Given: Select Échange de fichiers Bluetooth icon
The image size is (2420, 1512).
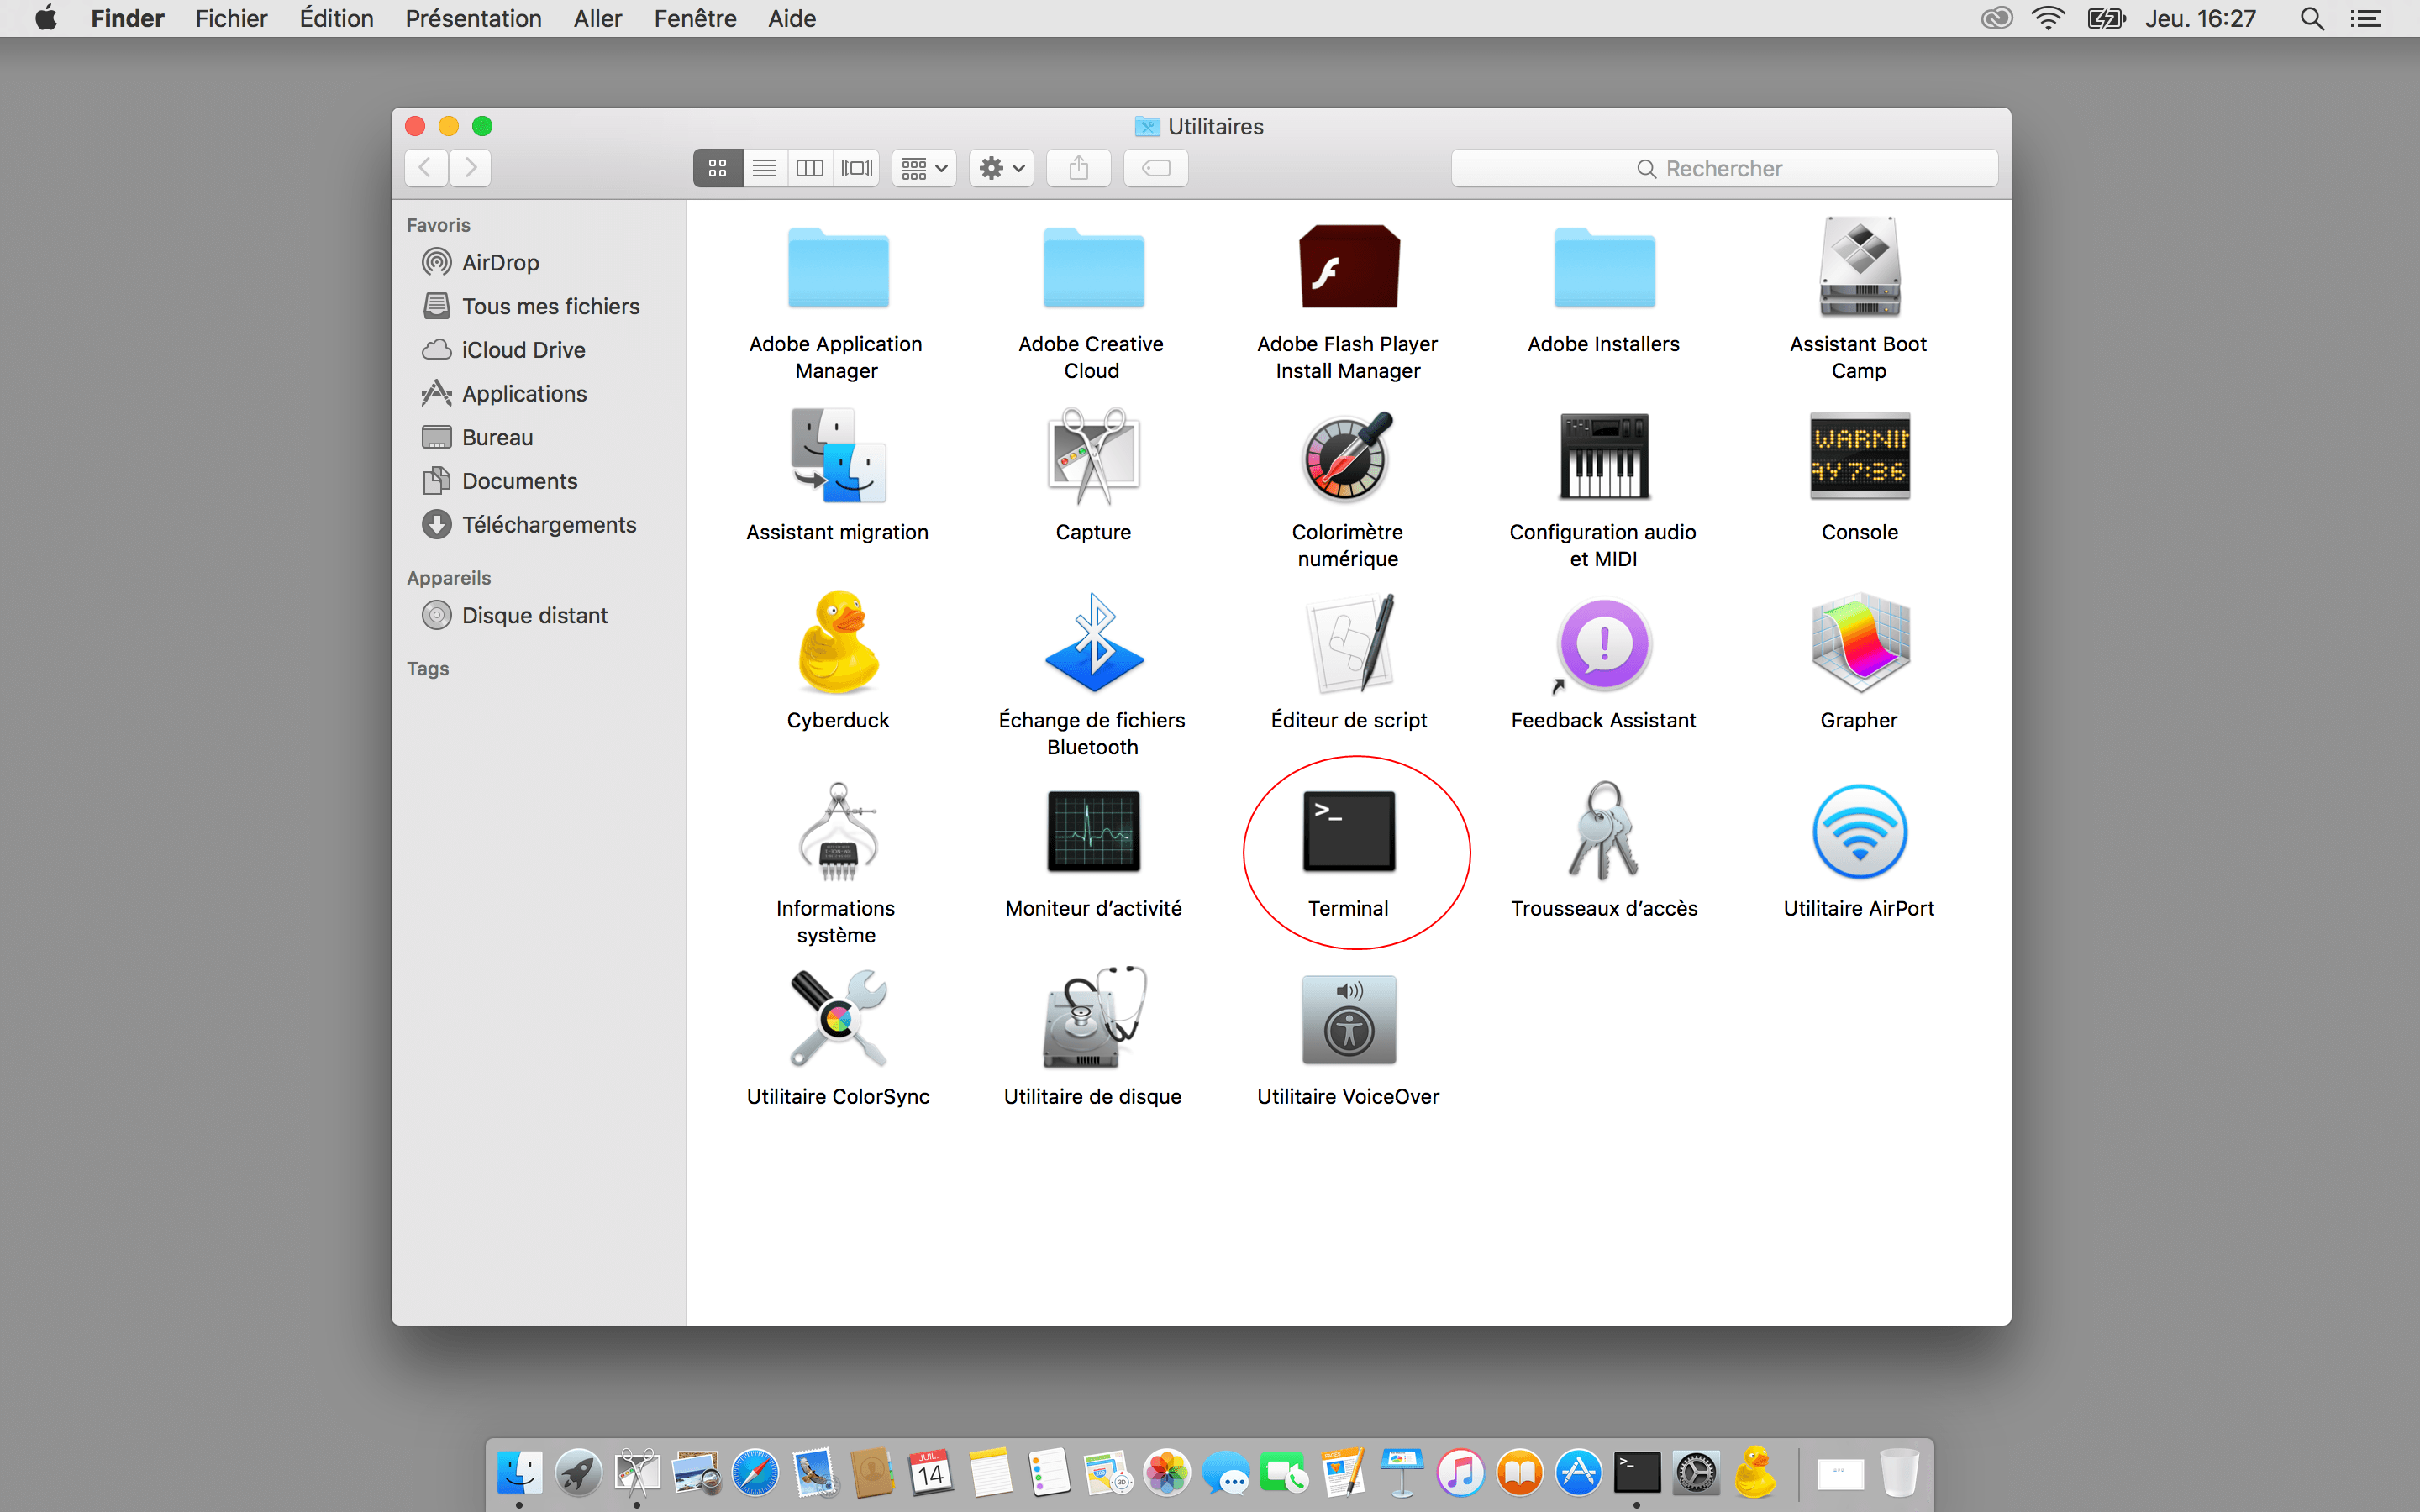Looking at the screenshot, I should pyautogui.click(x=1093, y=642).
